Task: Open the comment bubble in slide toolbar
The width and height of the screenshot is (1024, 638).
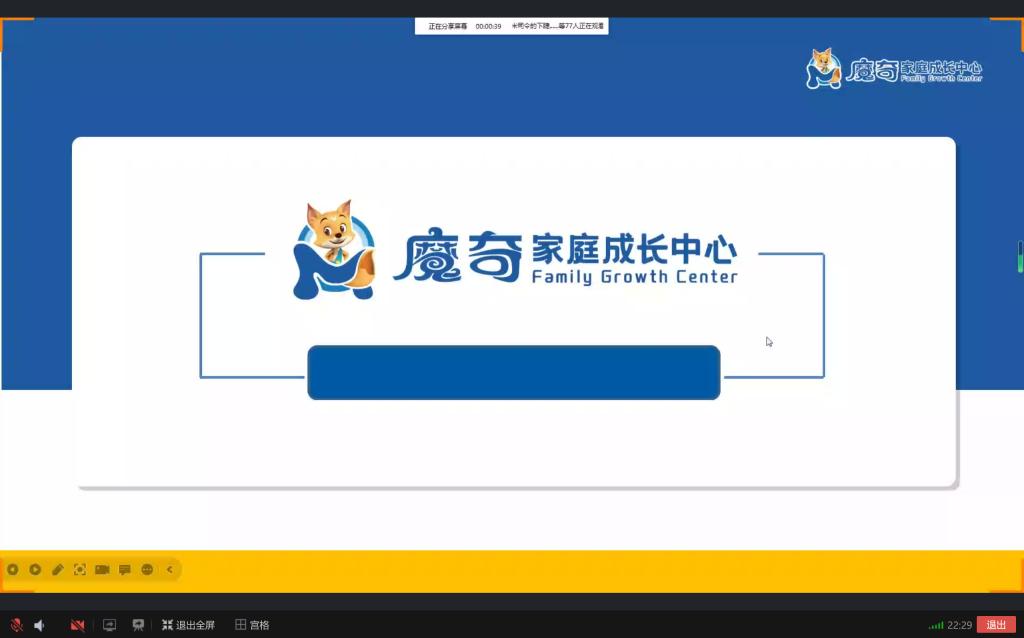Action: 125,569
